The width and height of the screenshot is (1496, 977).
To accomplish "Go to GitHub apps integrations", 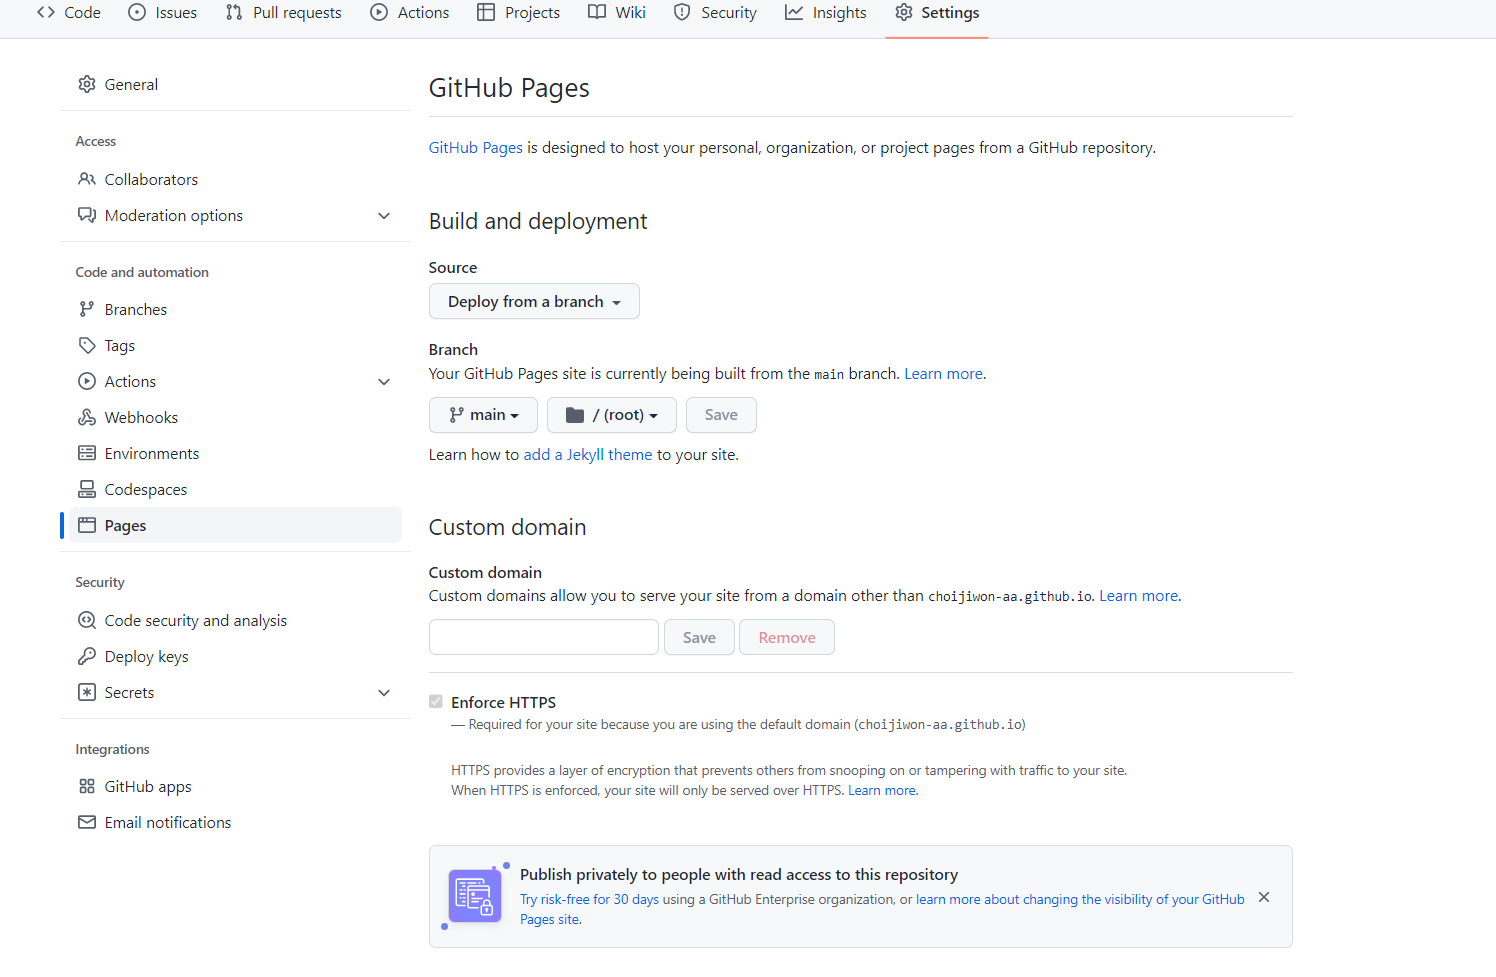I will pyautogui.click(x=236, y=786).
